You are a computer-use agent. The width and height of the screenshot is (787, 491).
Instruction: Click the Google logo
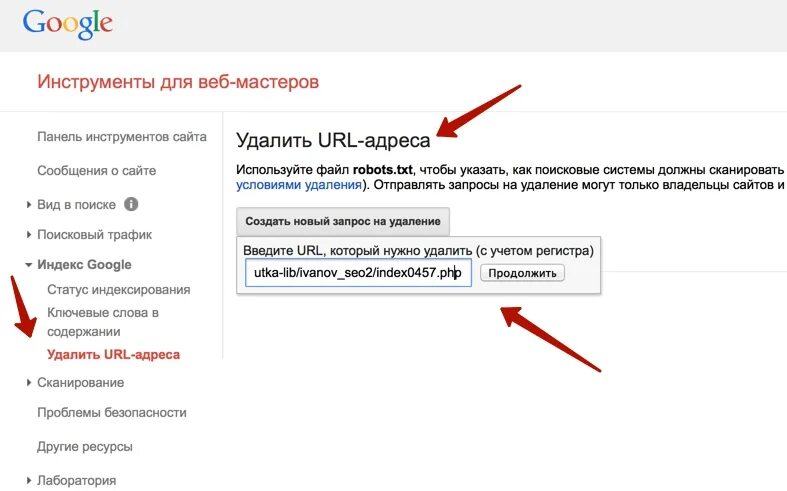(x=68, y=24)
